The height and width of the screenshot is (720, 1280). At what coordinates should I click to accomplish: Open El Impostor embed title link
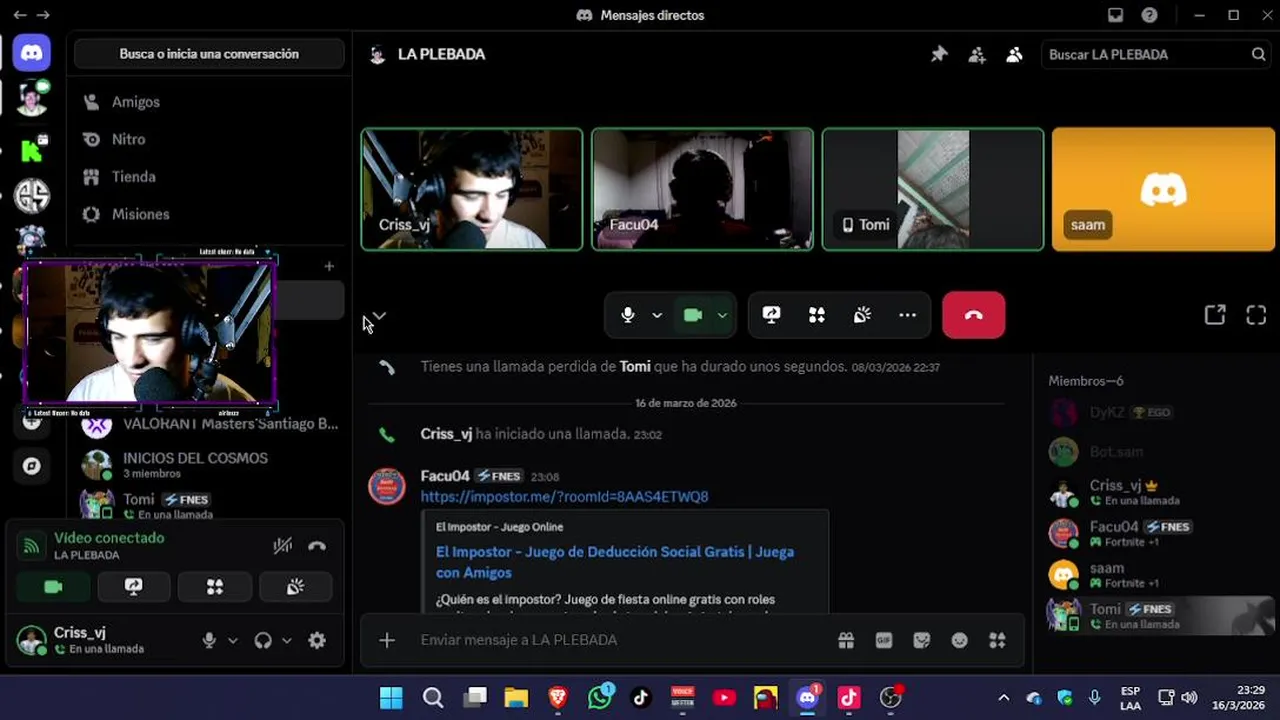click(615, 562)
